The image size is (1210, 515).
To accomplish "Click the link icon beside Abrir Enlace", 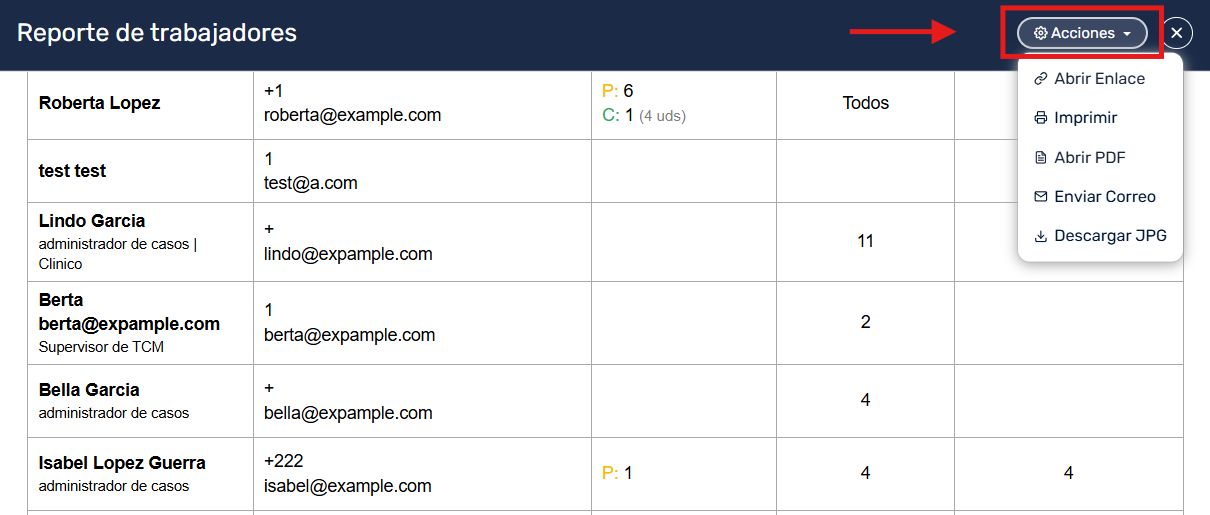I will click(x=1040, y=78).
